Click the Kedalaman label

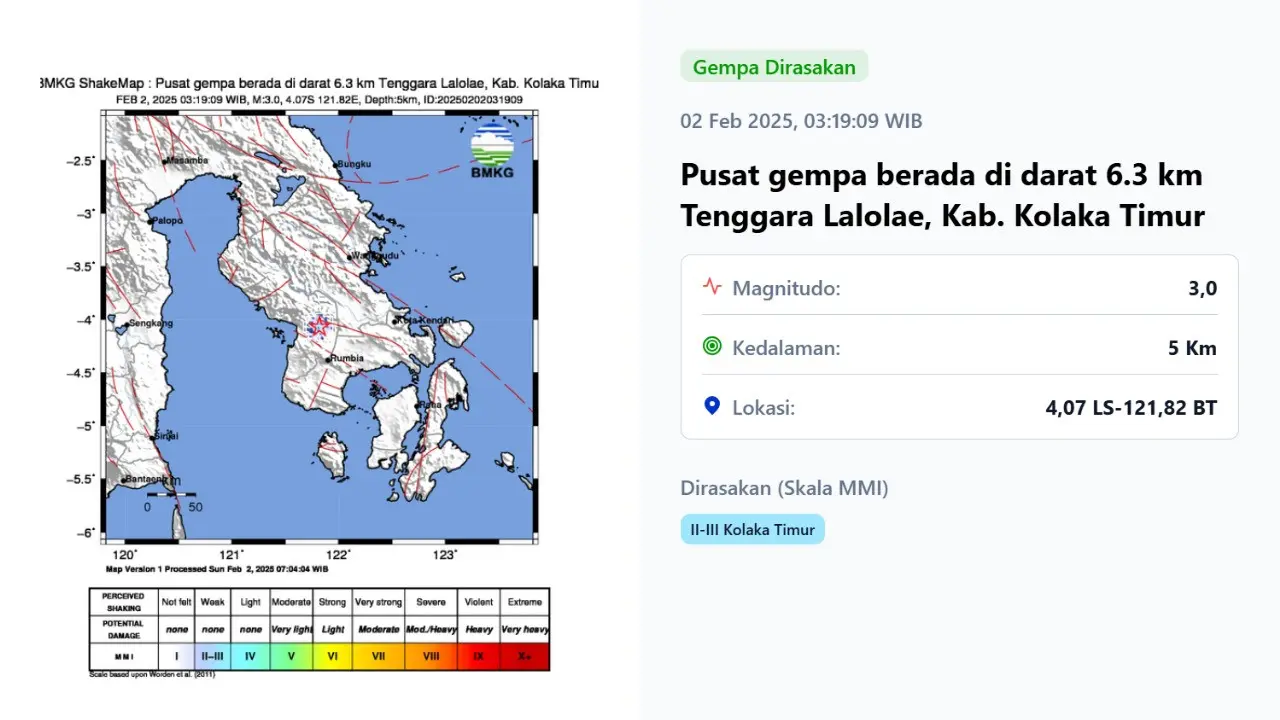click(786, 348)
